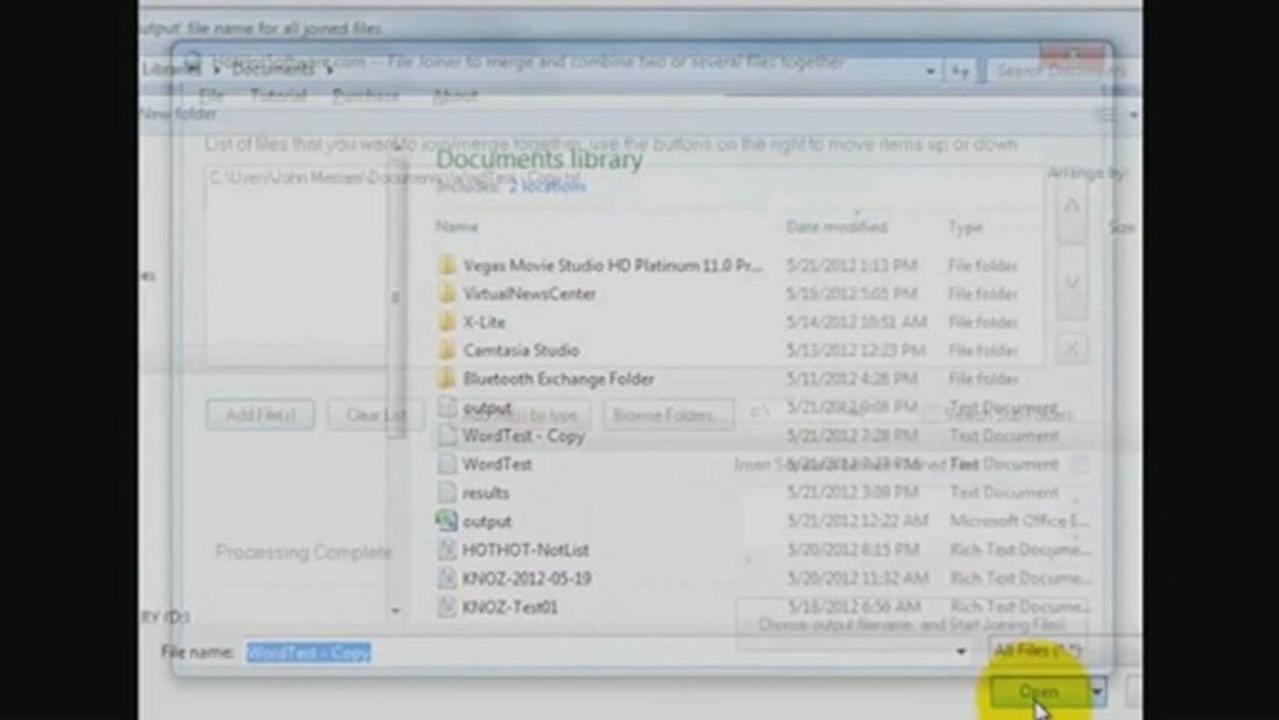This screenshot has width=1279, height=720.
Task: Open the About menu in File Joiner
Action: click(454, 96)
